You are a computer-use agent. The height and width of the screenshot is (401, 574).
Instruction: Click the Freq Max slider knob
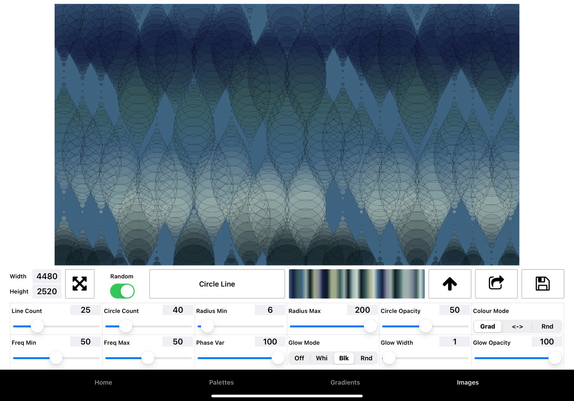(x=148, y=358)
